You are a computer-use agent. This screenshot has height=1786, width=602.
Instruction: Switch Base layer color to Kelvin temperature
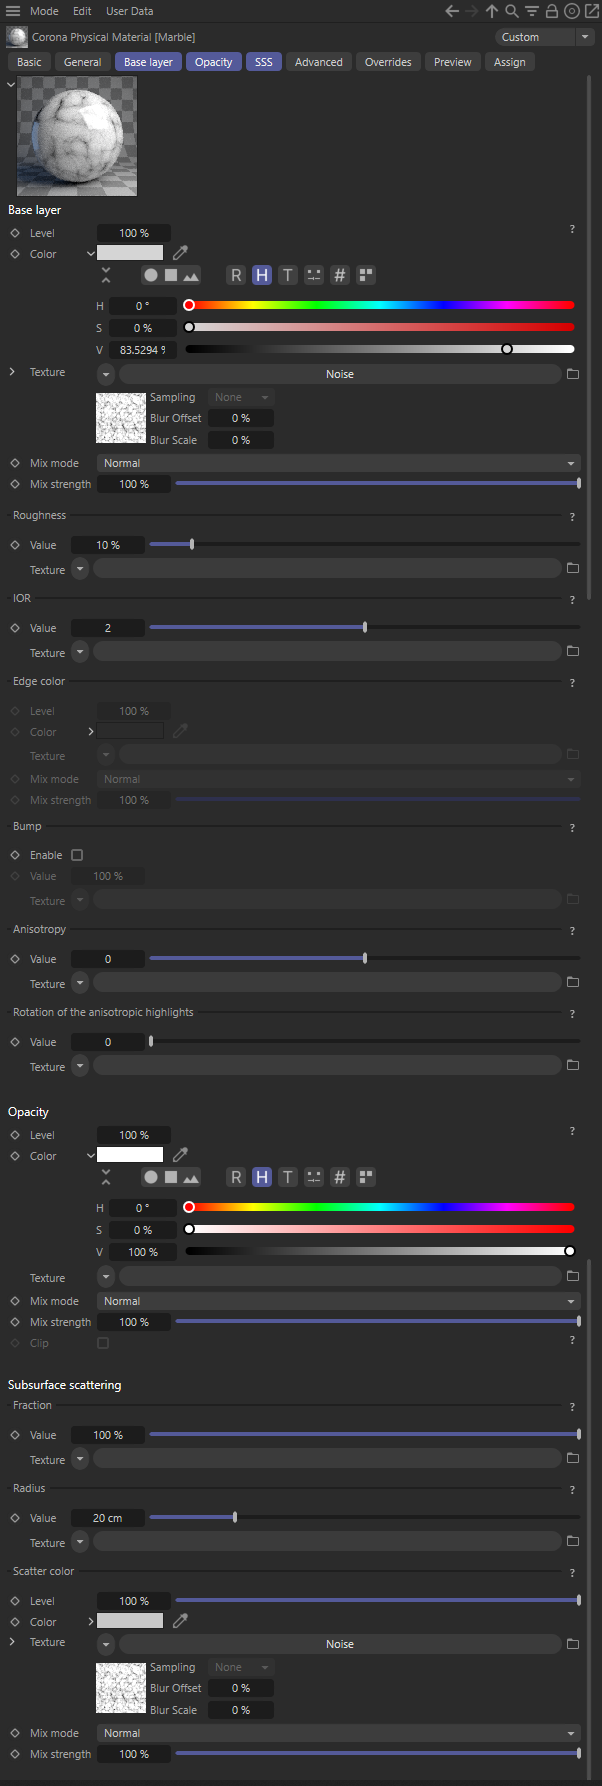click(288, 275)
